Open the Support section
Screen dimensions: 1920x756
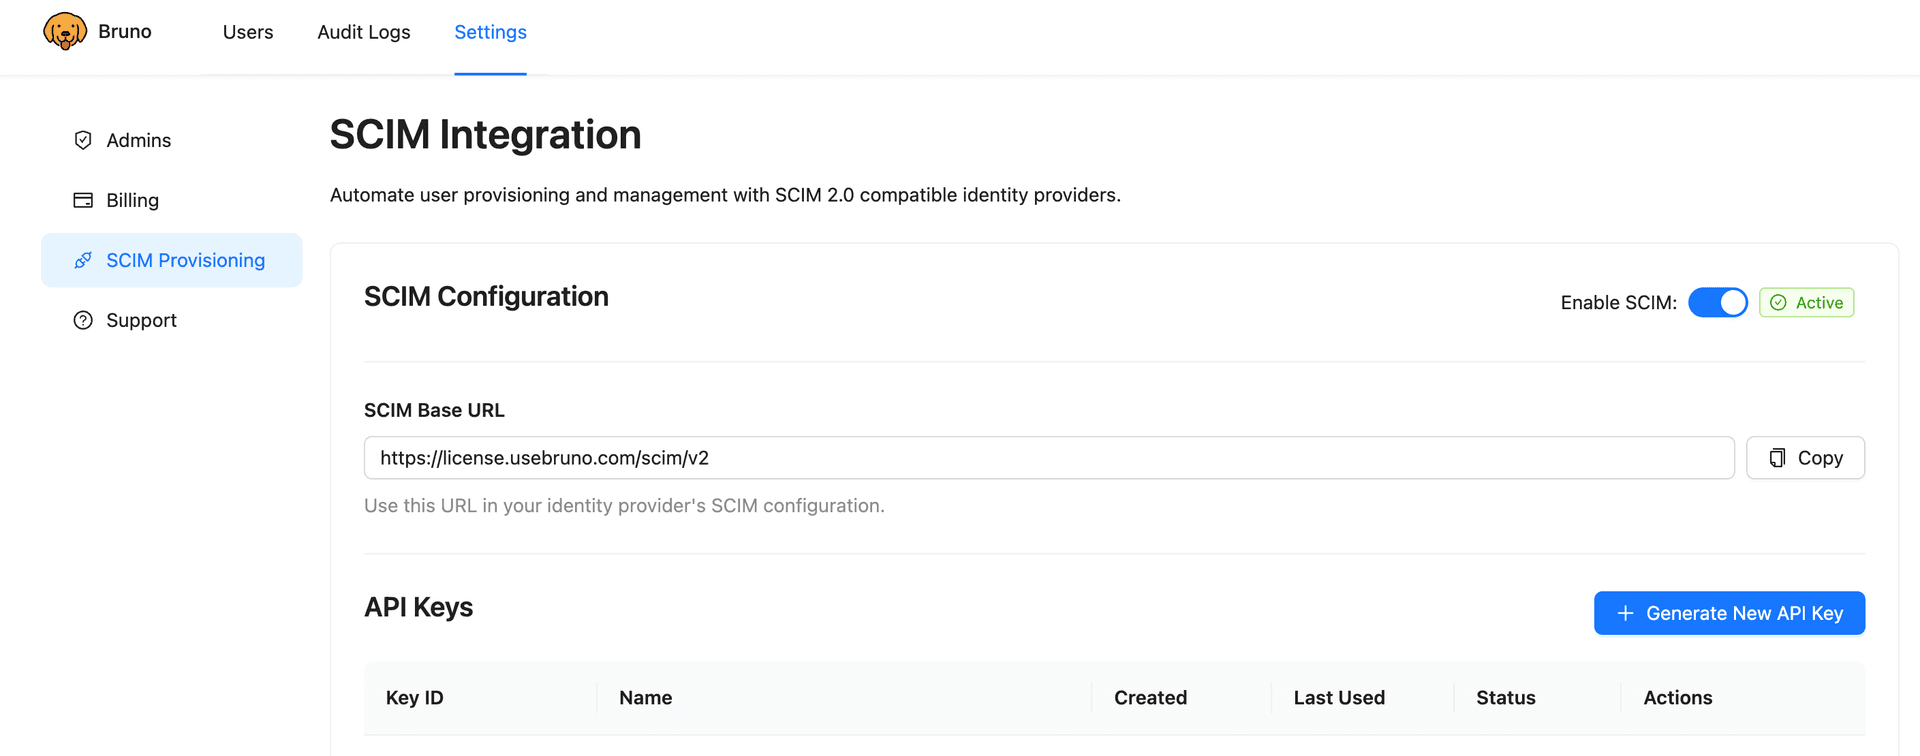(x=141, y=320)
